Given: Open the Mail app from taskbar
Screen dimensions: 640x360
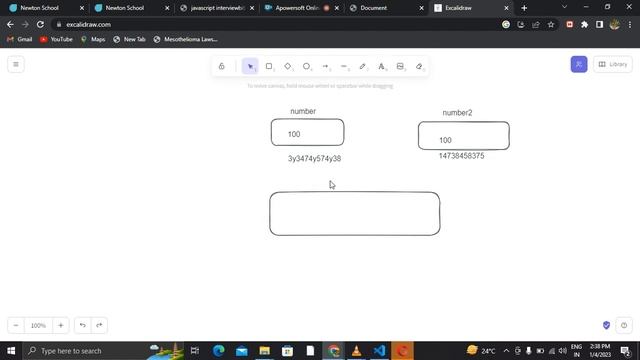Looking at the screenshot, I should pyautogui.click(x=242, y=351).
